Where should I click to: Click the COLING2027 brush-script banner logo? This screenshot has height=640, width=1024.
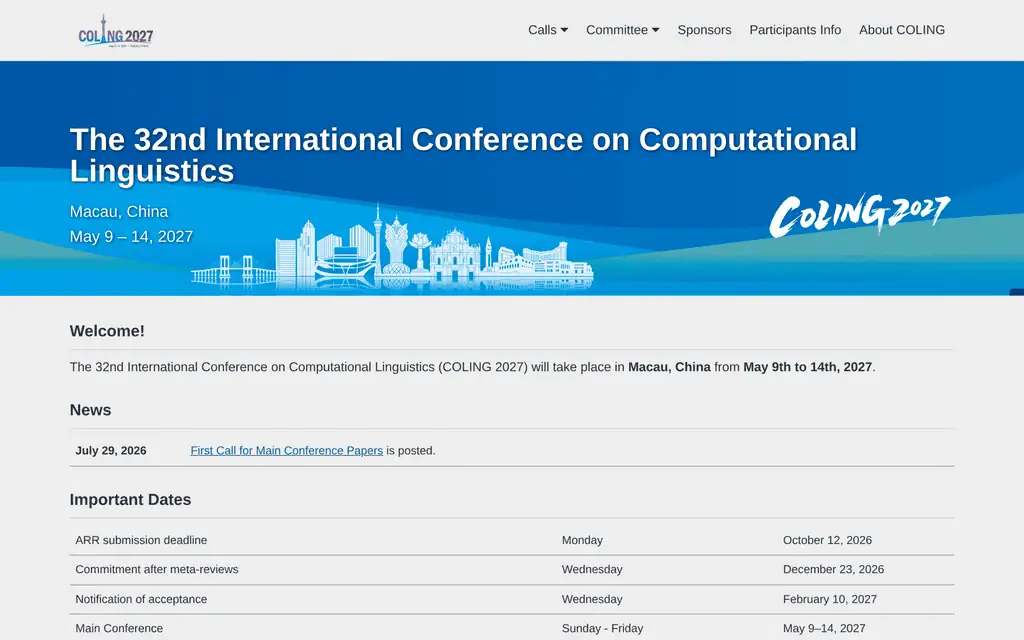tap(859, 214)
